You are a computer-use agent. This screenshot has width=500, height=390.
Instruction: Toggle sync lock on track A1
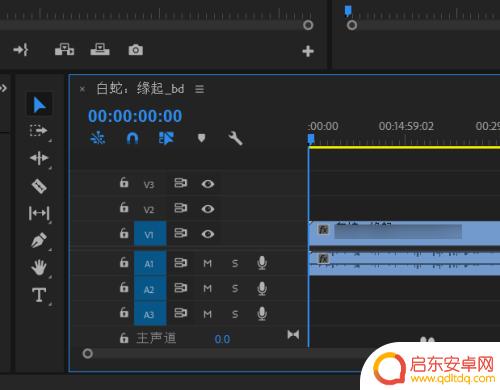(181, 263)
